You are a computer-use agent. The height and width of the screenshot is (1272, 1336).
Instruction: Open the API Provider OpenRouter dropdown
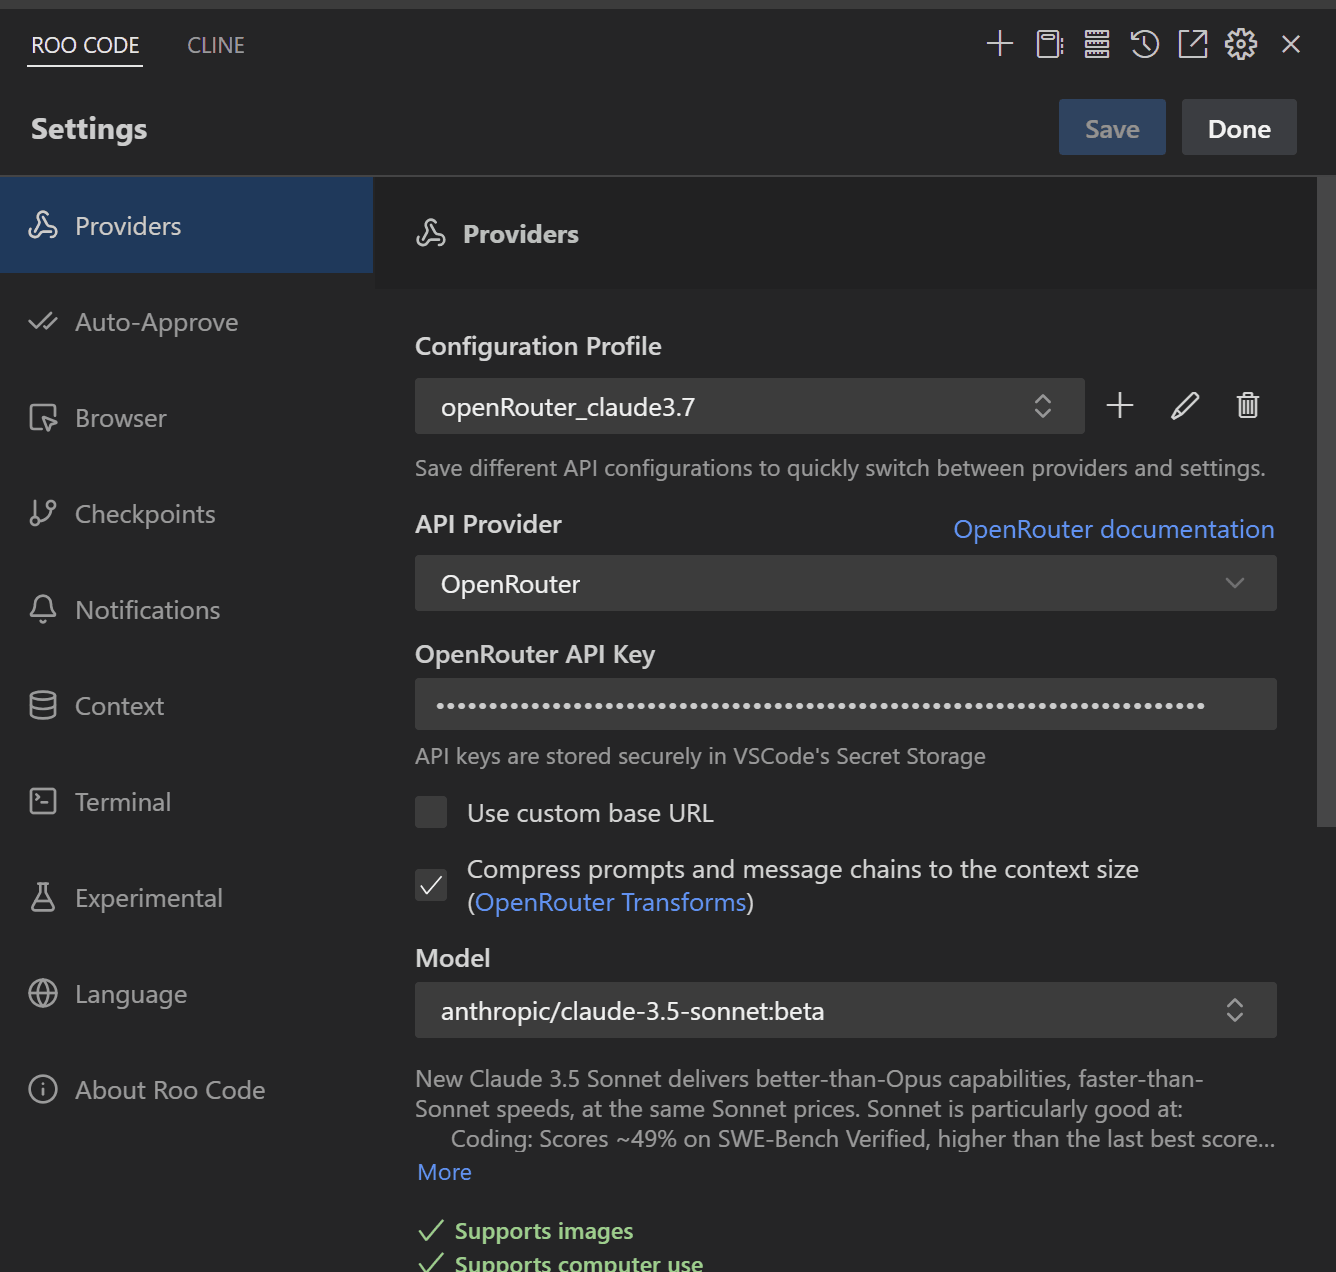click(846, 583)
